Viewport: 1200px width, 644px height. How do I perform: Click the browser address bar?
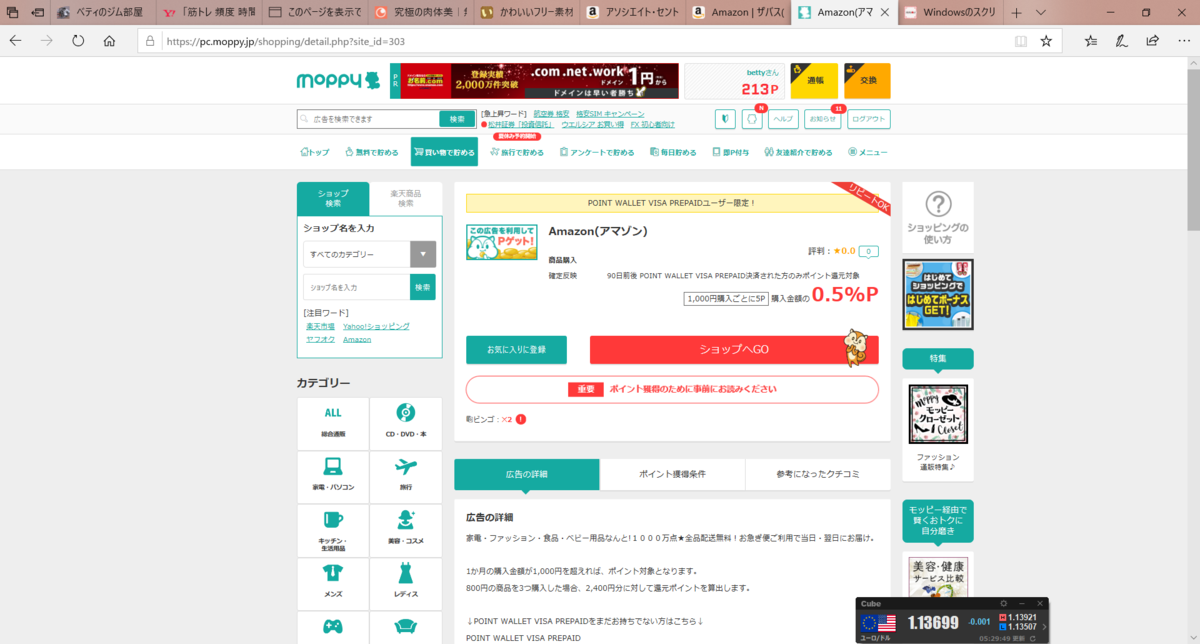click(x=580, y=42)
